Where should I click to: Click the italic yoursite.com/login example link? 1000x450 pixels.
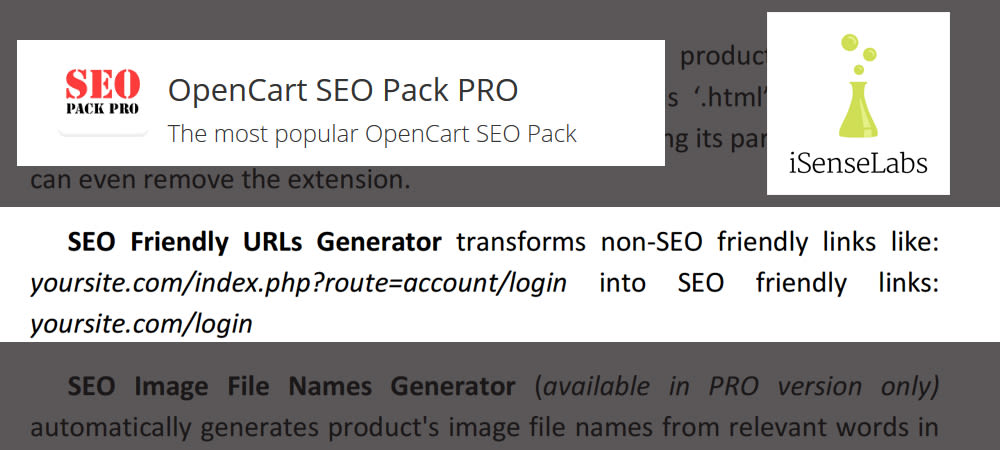click(x=142, y=325)
